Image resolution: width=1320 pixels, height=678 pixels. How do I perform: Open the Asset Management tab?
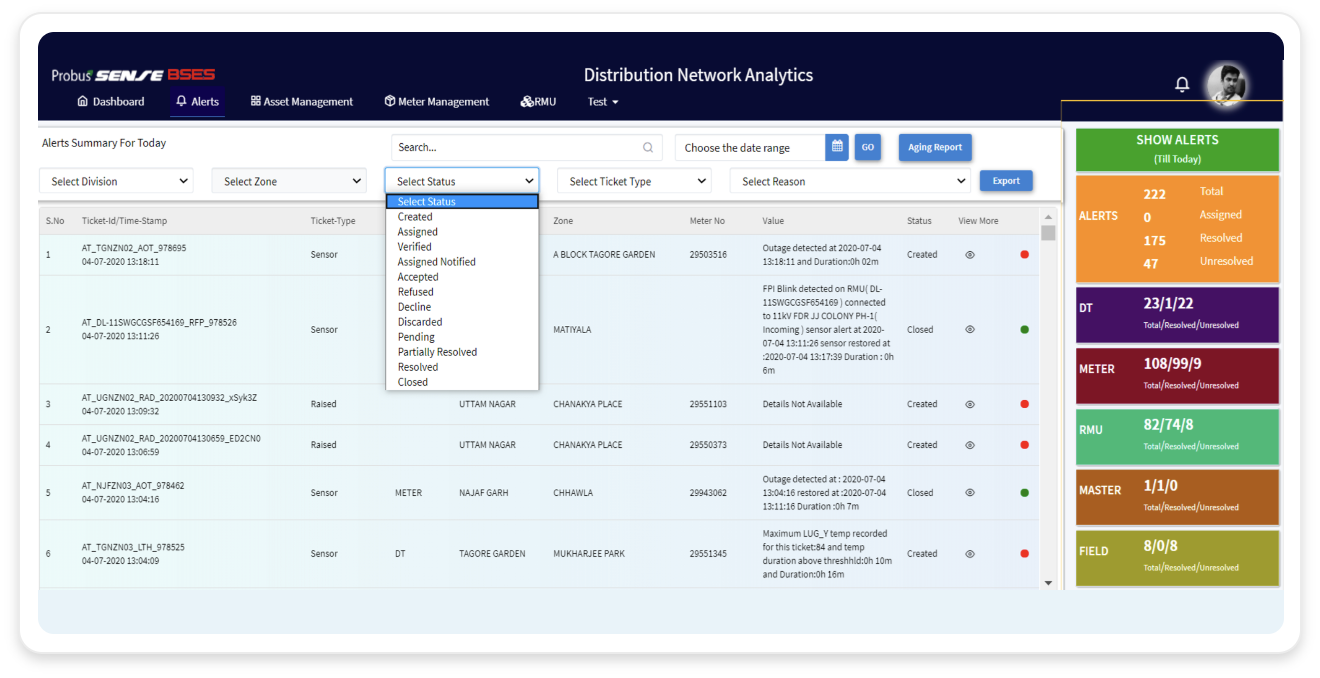pos(302,102)
